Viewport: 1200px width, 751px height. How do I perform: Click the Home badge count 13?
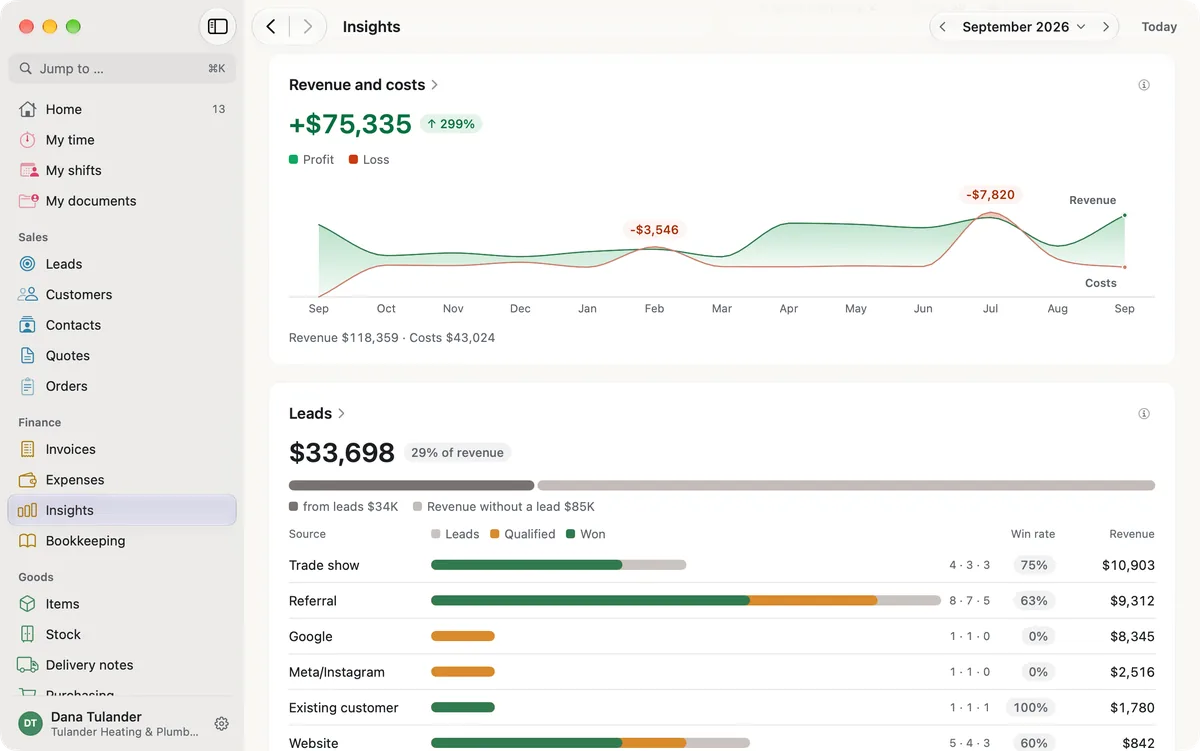(x=218, y=109)
